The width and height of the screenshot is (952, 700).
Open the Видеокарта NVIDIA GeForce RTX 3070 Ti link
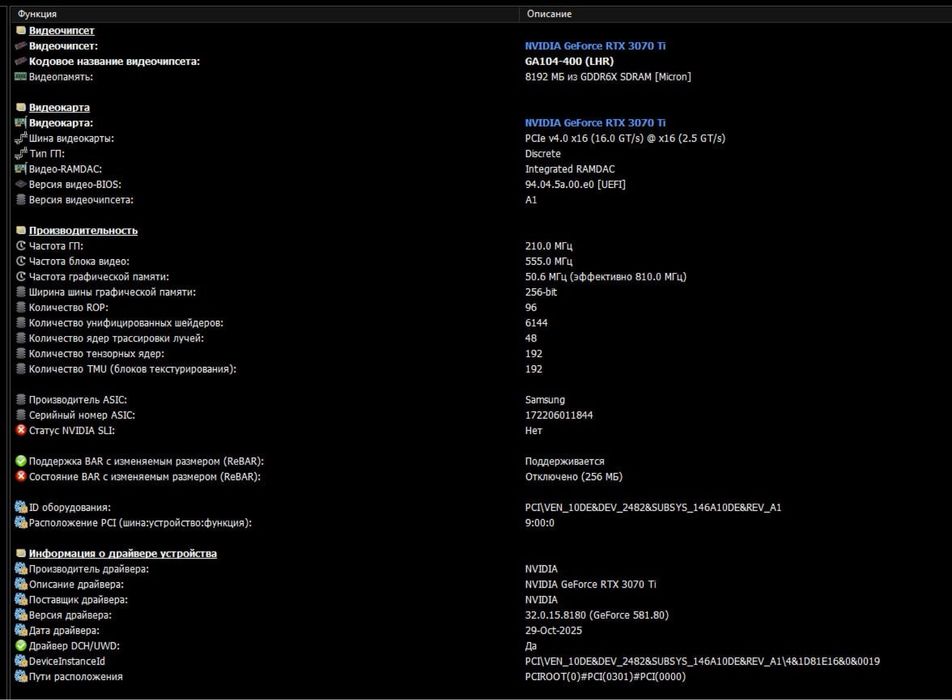click(595, 123)
